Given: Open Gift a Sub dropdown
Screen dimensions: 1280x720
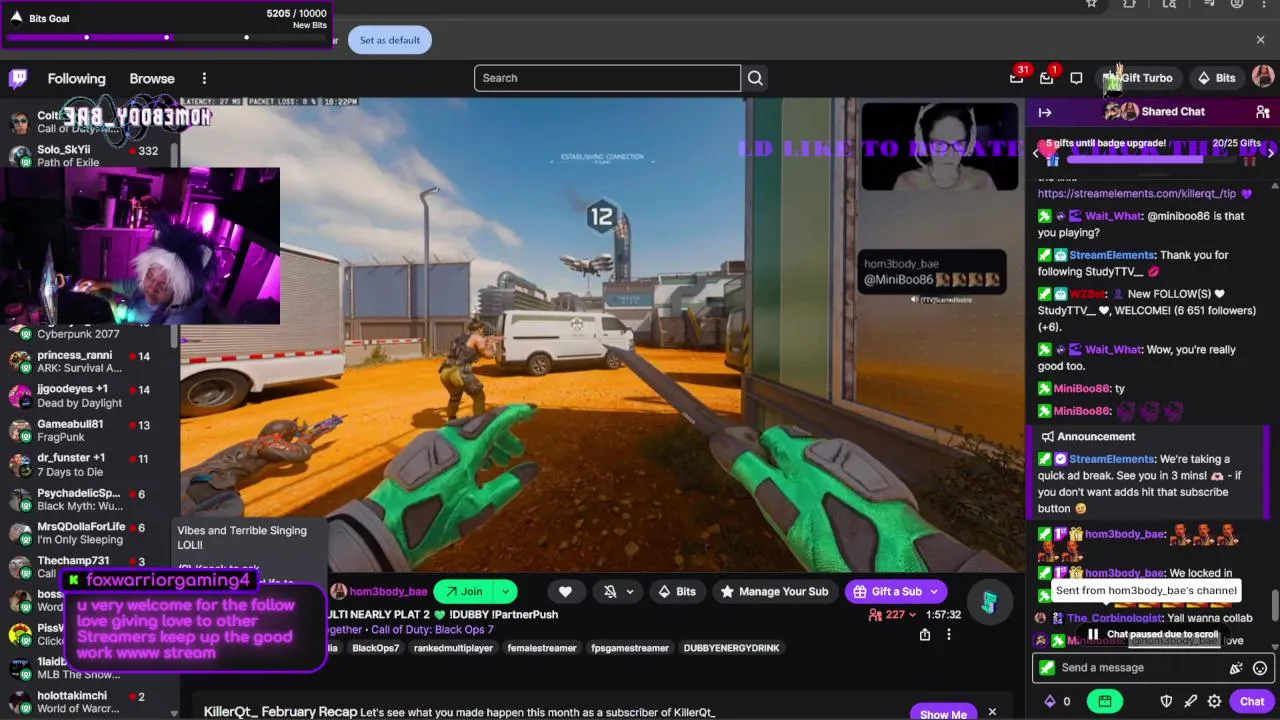Looking at the screenshot, I should 895,591.
